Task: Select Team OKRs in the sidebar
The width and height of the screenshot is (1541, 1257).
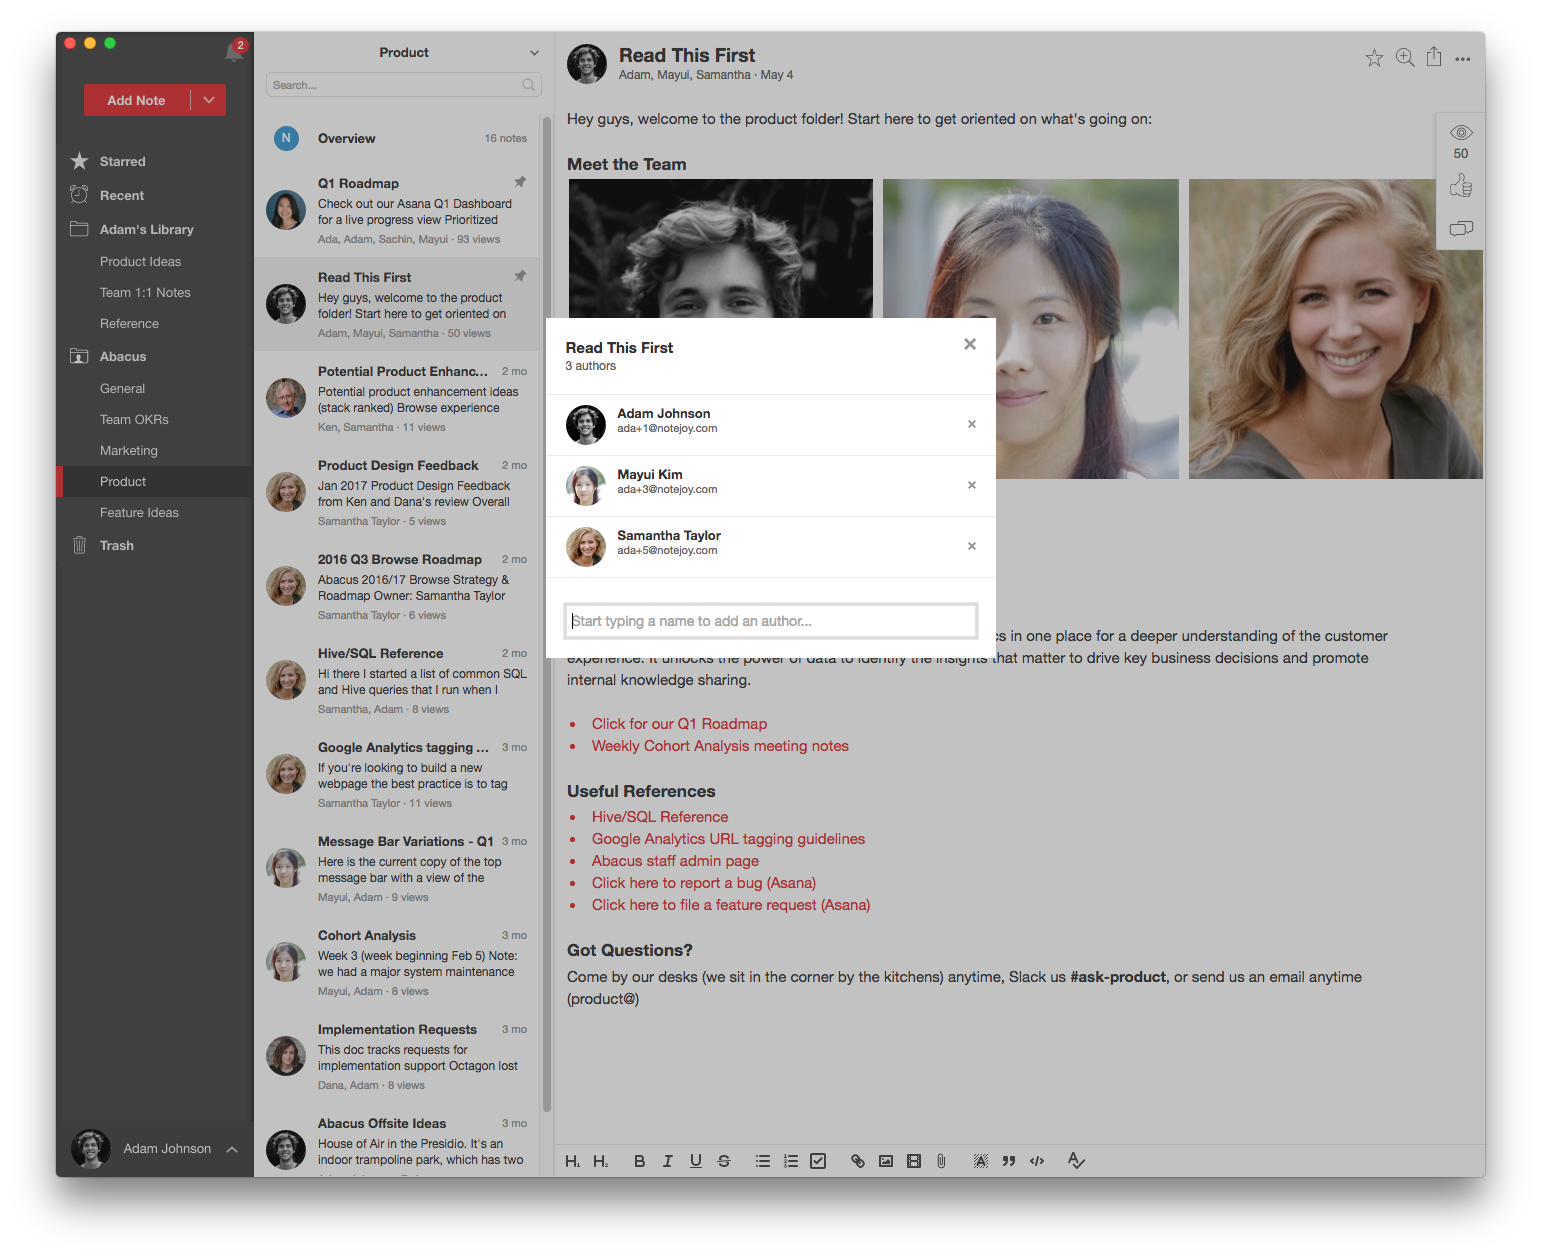Action: click(x=134, y=420)
